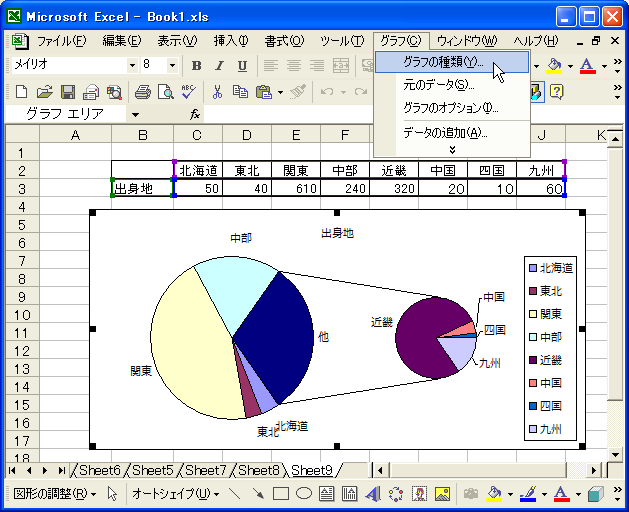Open 挿入 menu
The image size is (629, 512).
pos(231,41)
